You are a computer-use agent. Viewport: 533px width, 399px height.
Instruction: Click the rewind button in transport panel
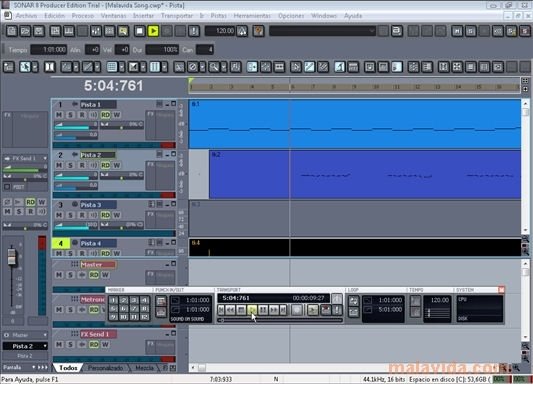[230, 310]
